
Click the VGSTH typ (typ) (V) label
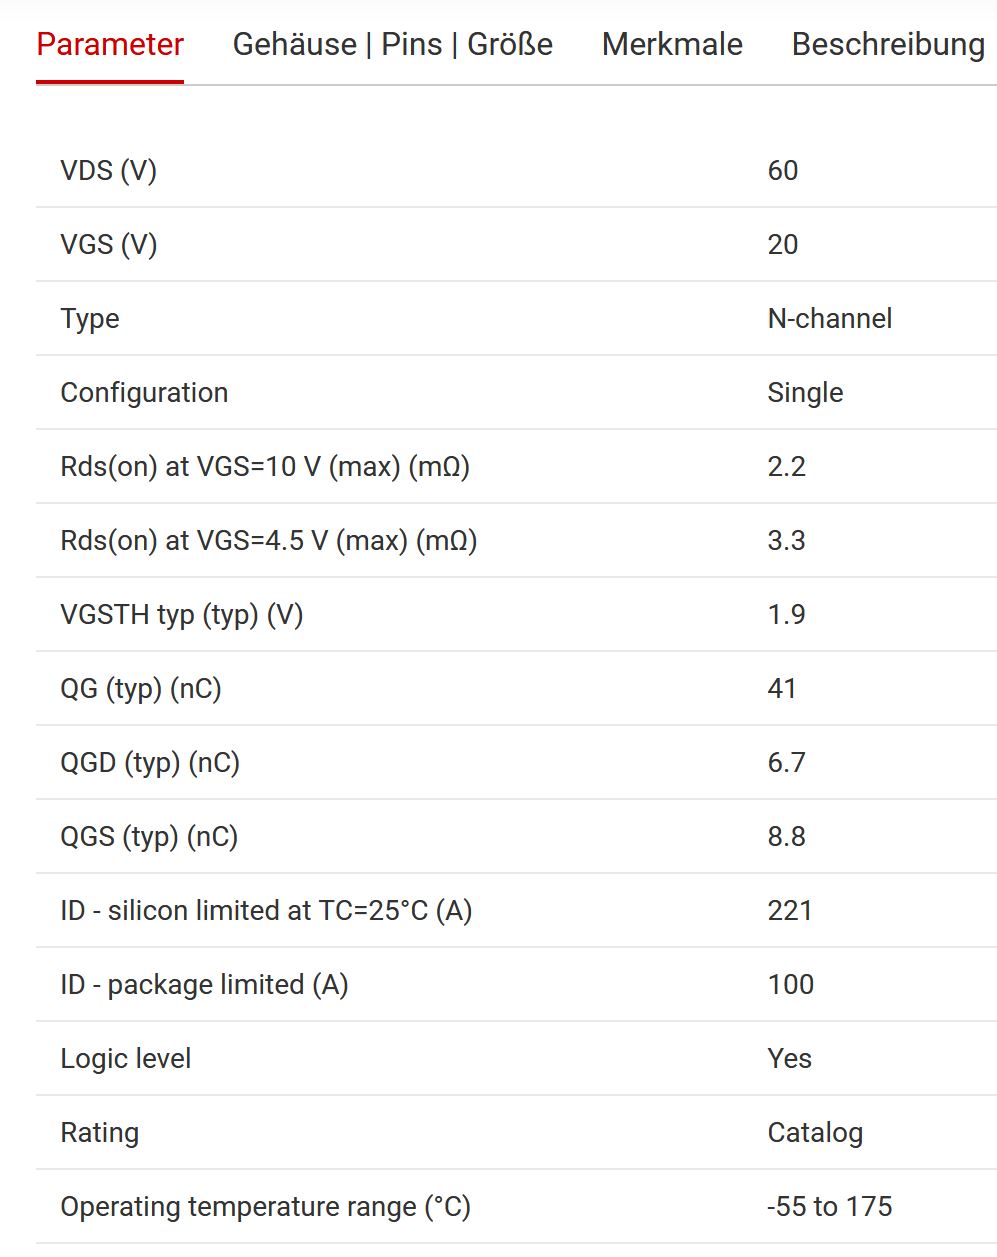tap(182, 614)
